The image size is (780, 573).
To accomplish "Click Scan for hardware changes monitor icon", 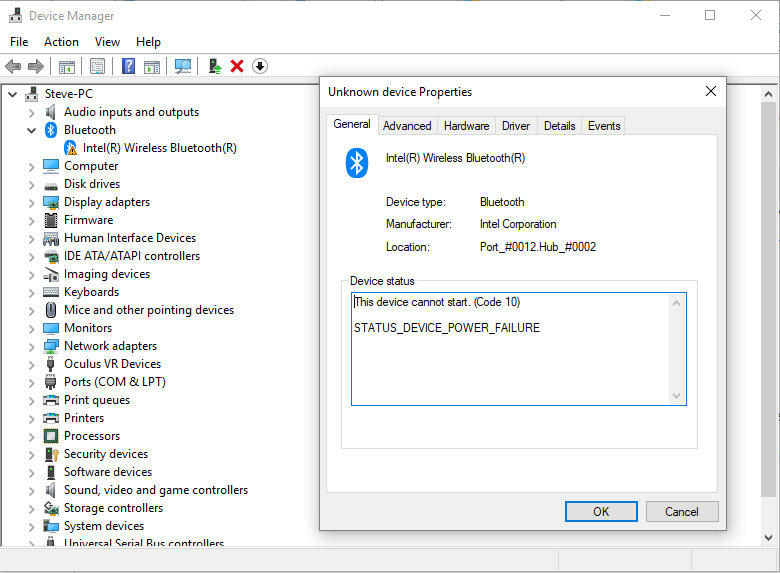I will (183, 66).
